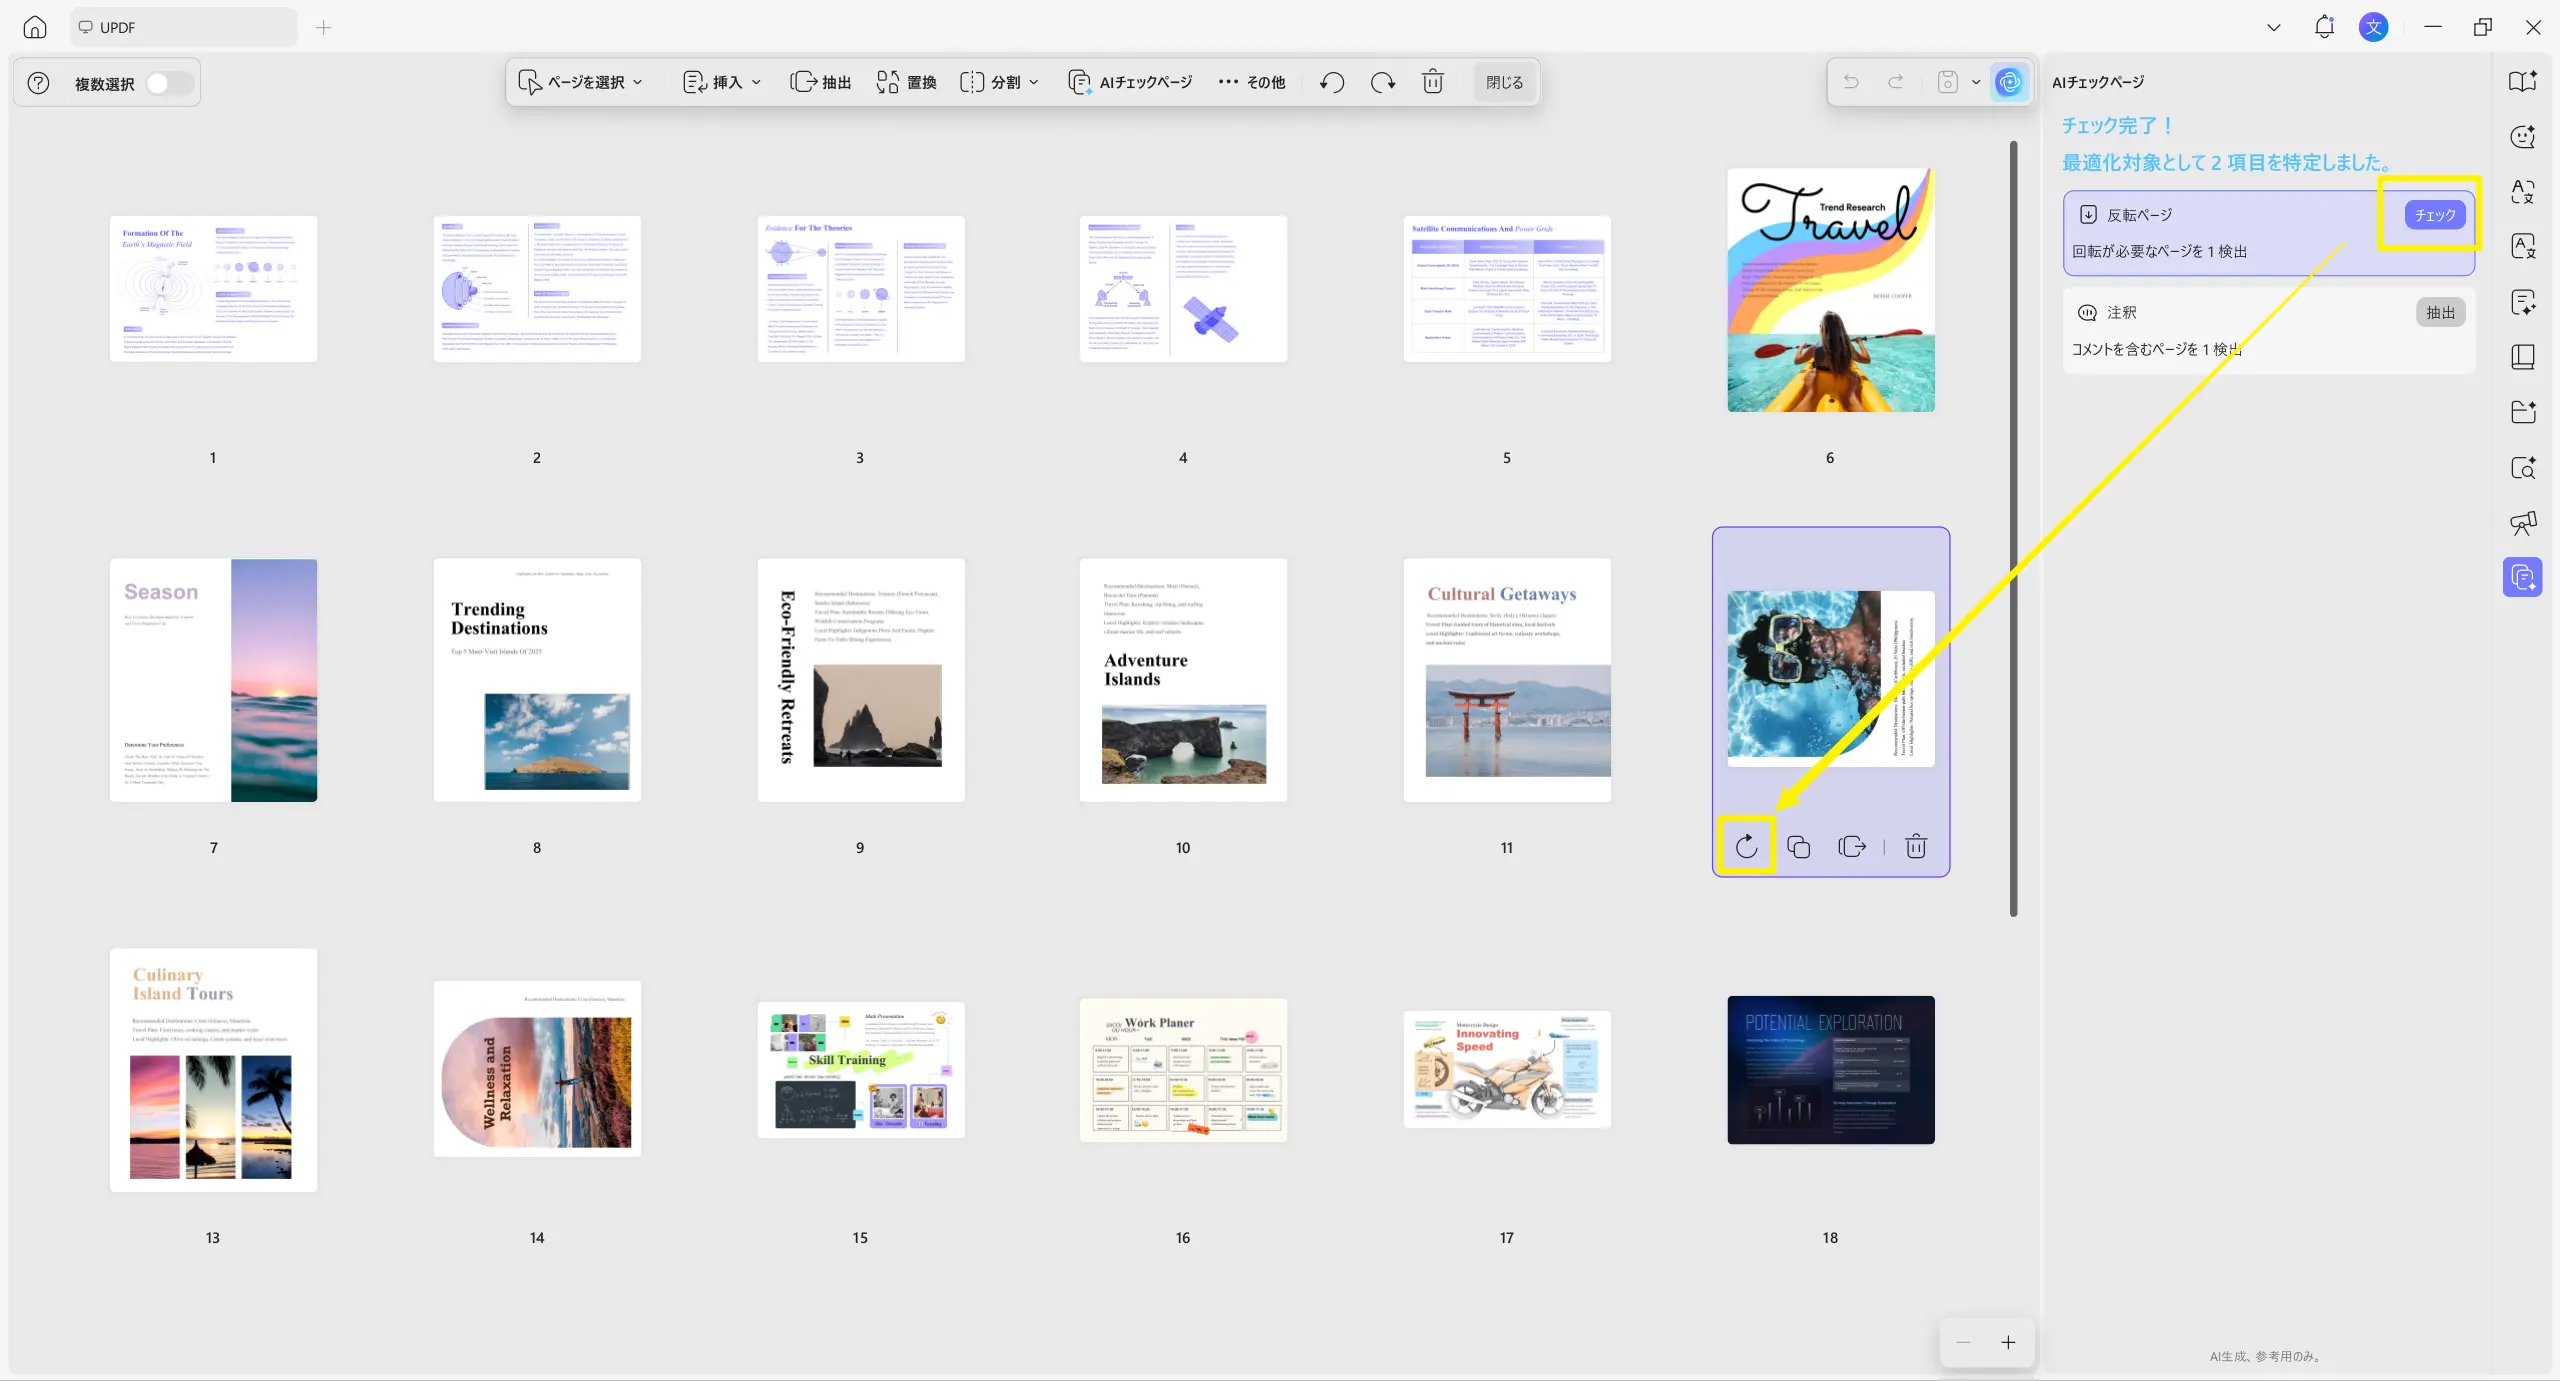Click the trash icon in top toolbar

[1432, 82]
